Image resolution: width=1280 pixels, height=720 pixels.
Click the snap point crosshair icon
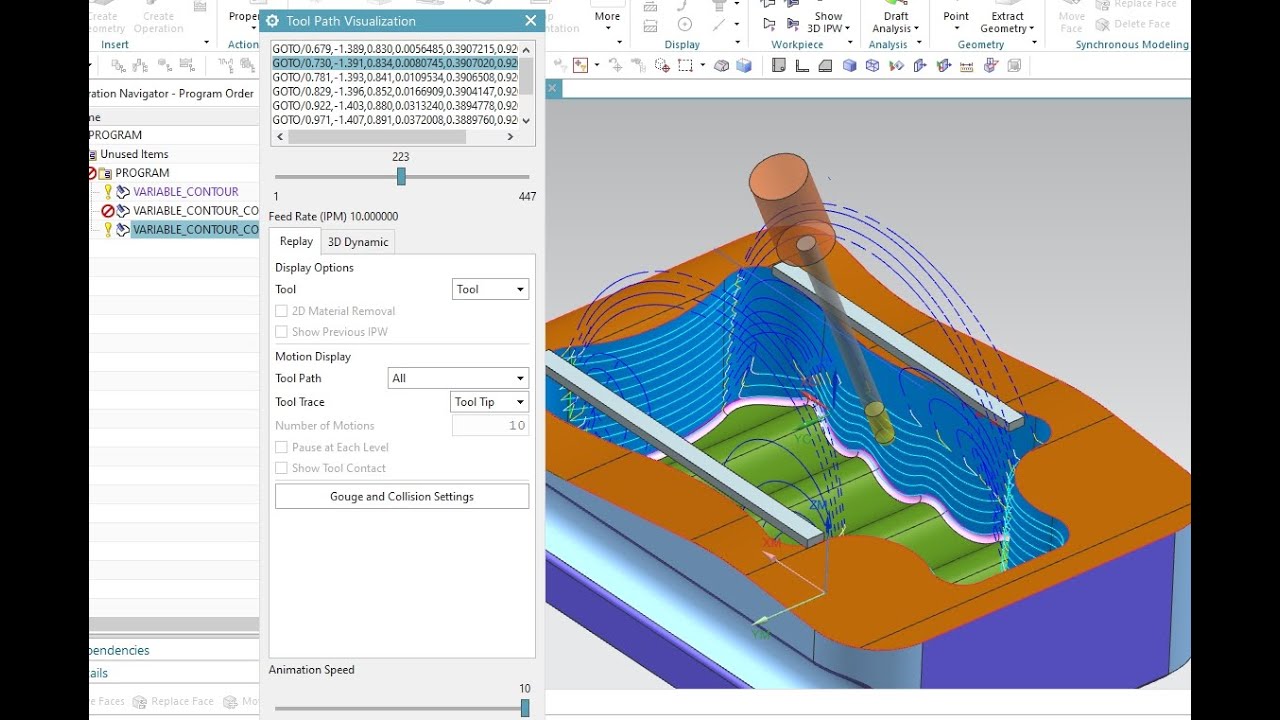[x=662, y=65]
